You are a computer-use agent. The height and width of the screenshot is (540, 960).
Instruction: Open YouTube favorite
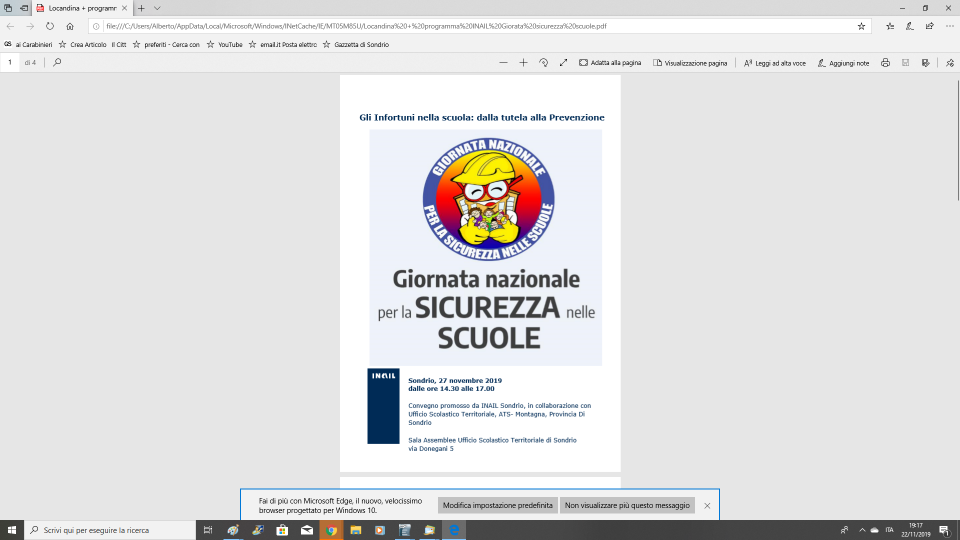click(x=224, y=45)
